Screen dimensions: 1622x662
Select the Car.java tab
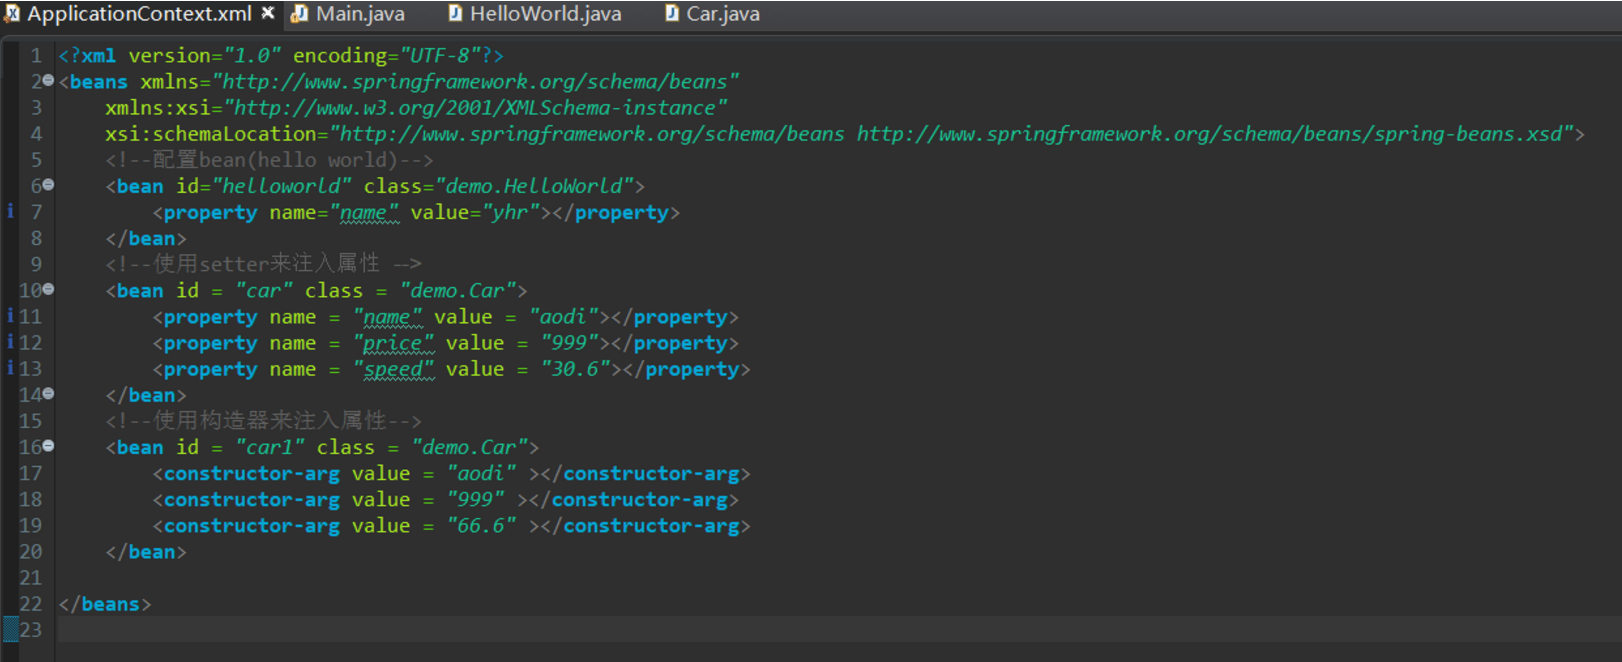click(x=722, y=14)
